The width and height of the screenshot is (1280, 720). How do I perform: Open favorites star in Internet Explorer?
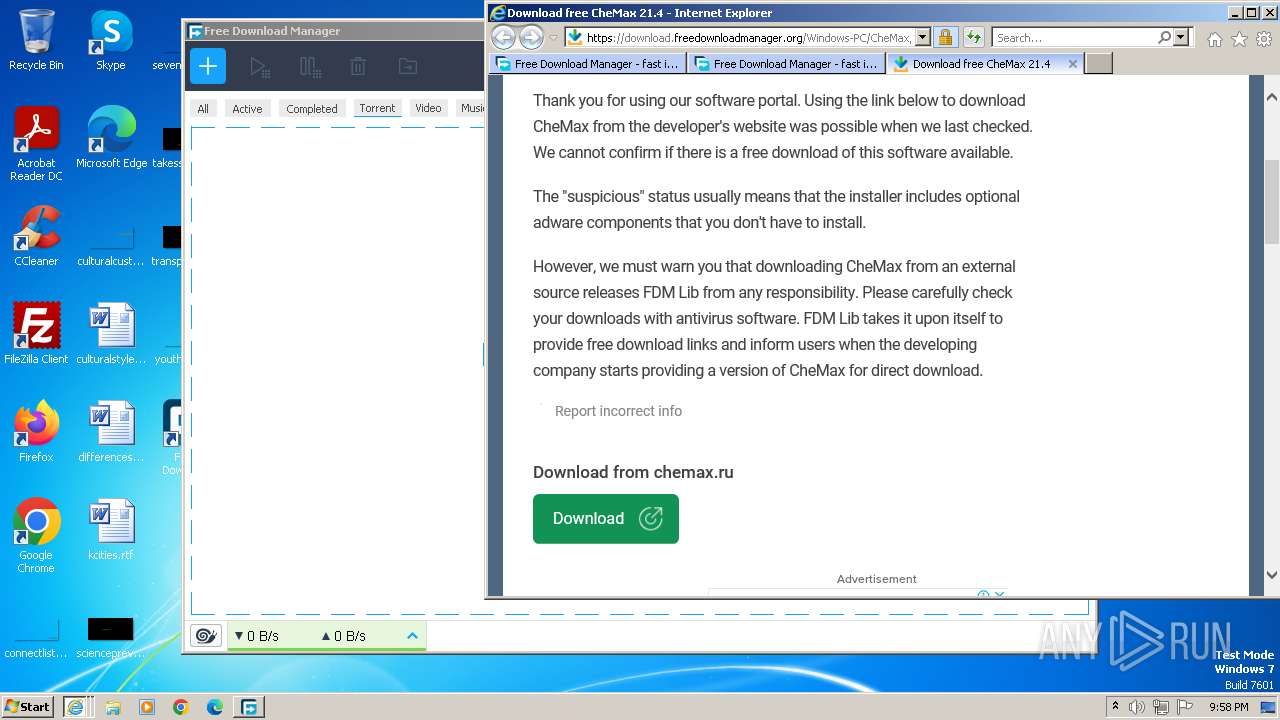(x=1239, y=39)
